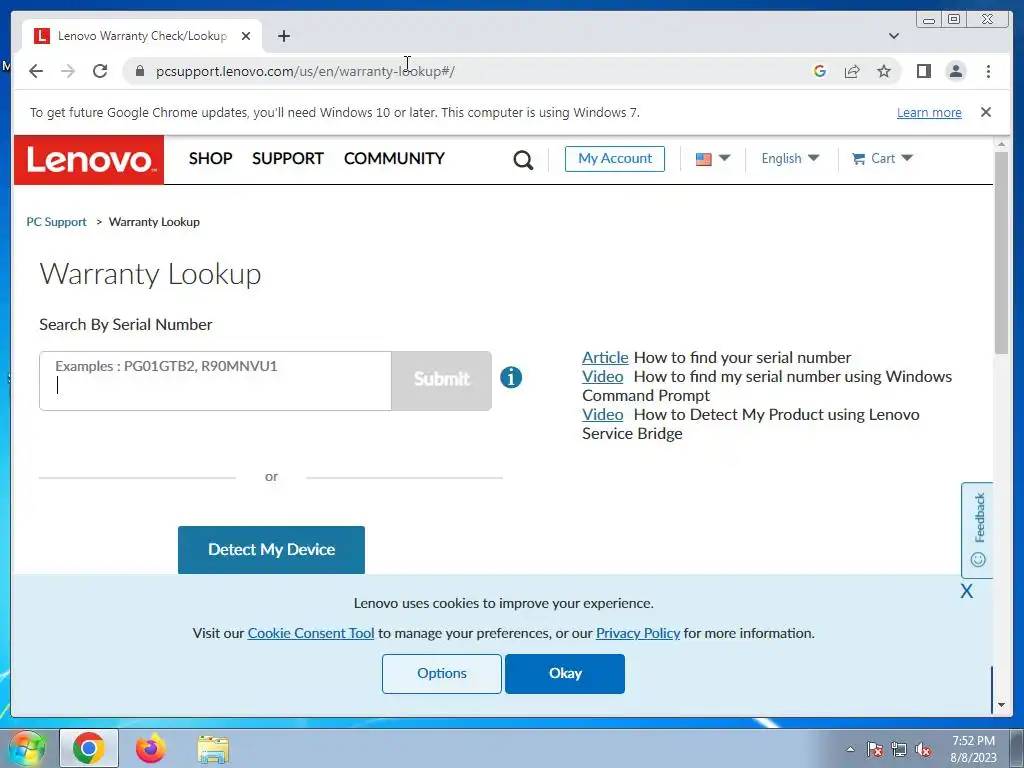Click the padlock site info icon
Image resolution: width=1024 pixels, height=768 pixels.
pyautogui.click(x=139, y=71)
